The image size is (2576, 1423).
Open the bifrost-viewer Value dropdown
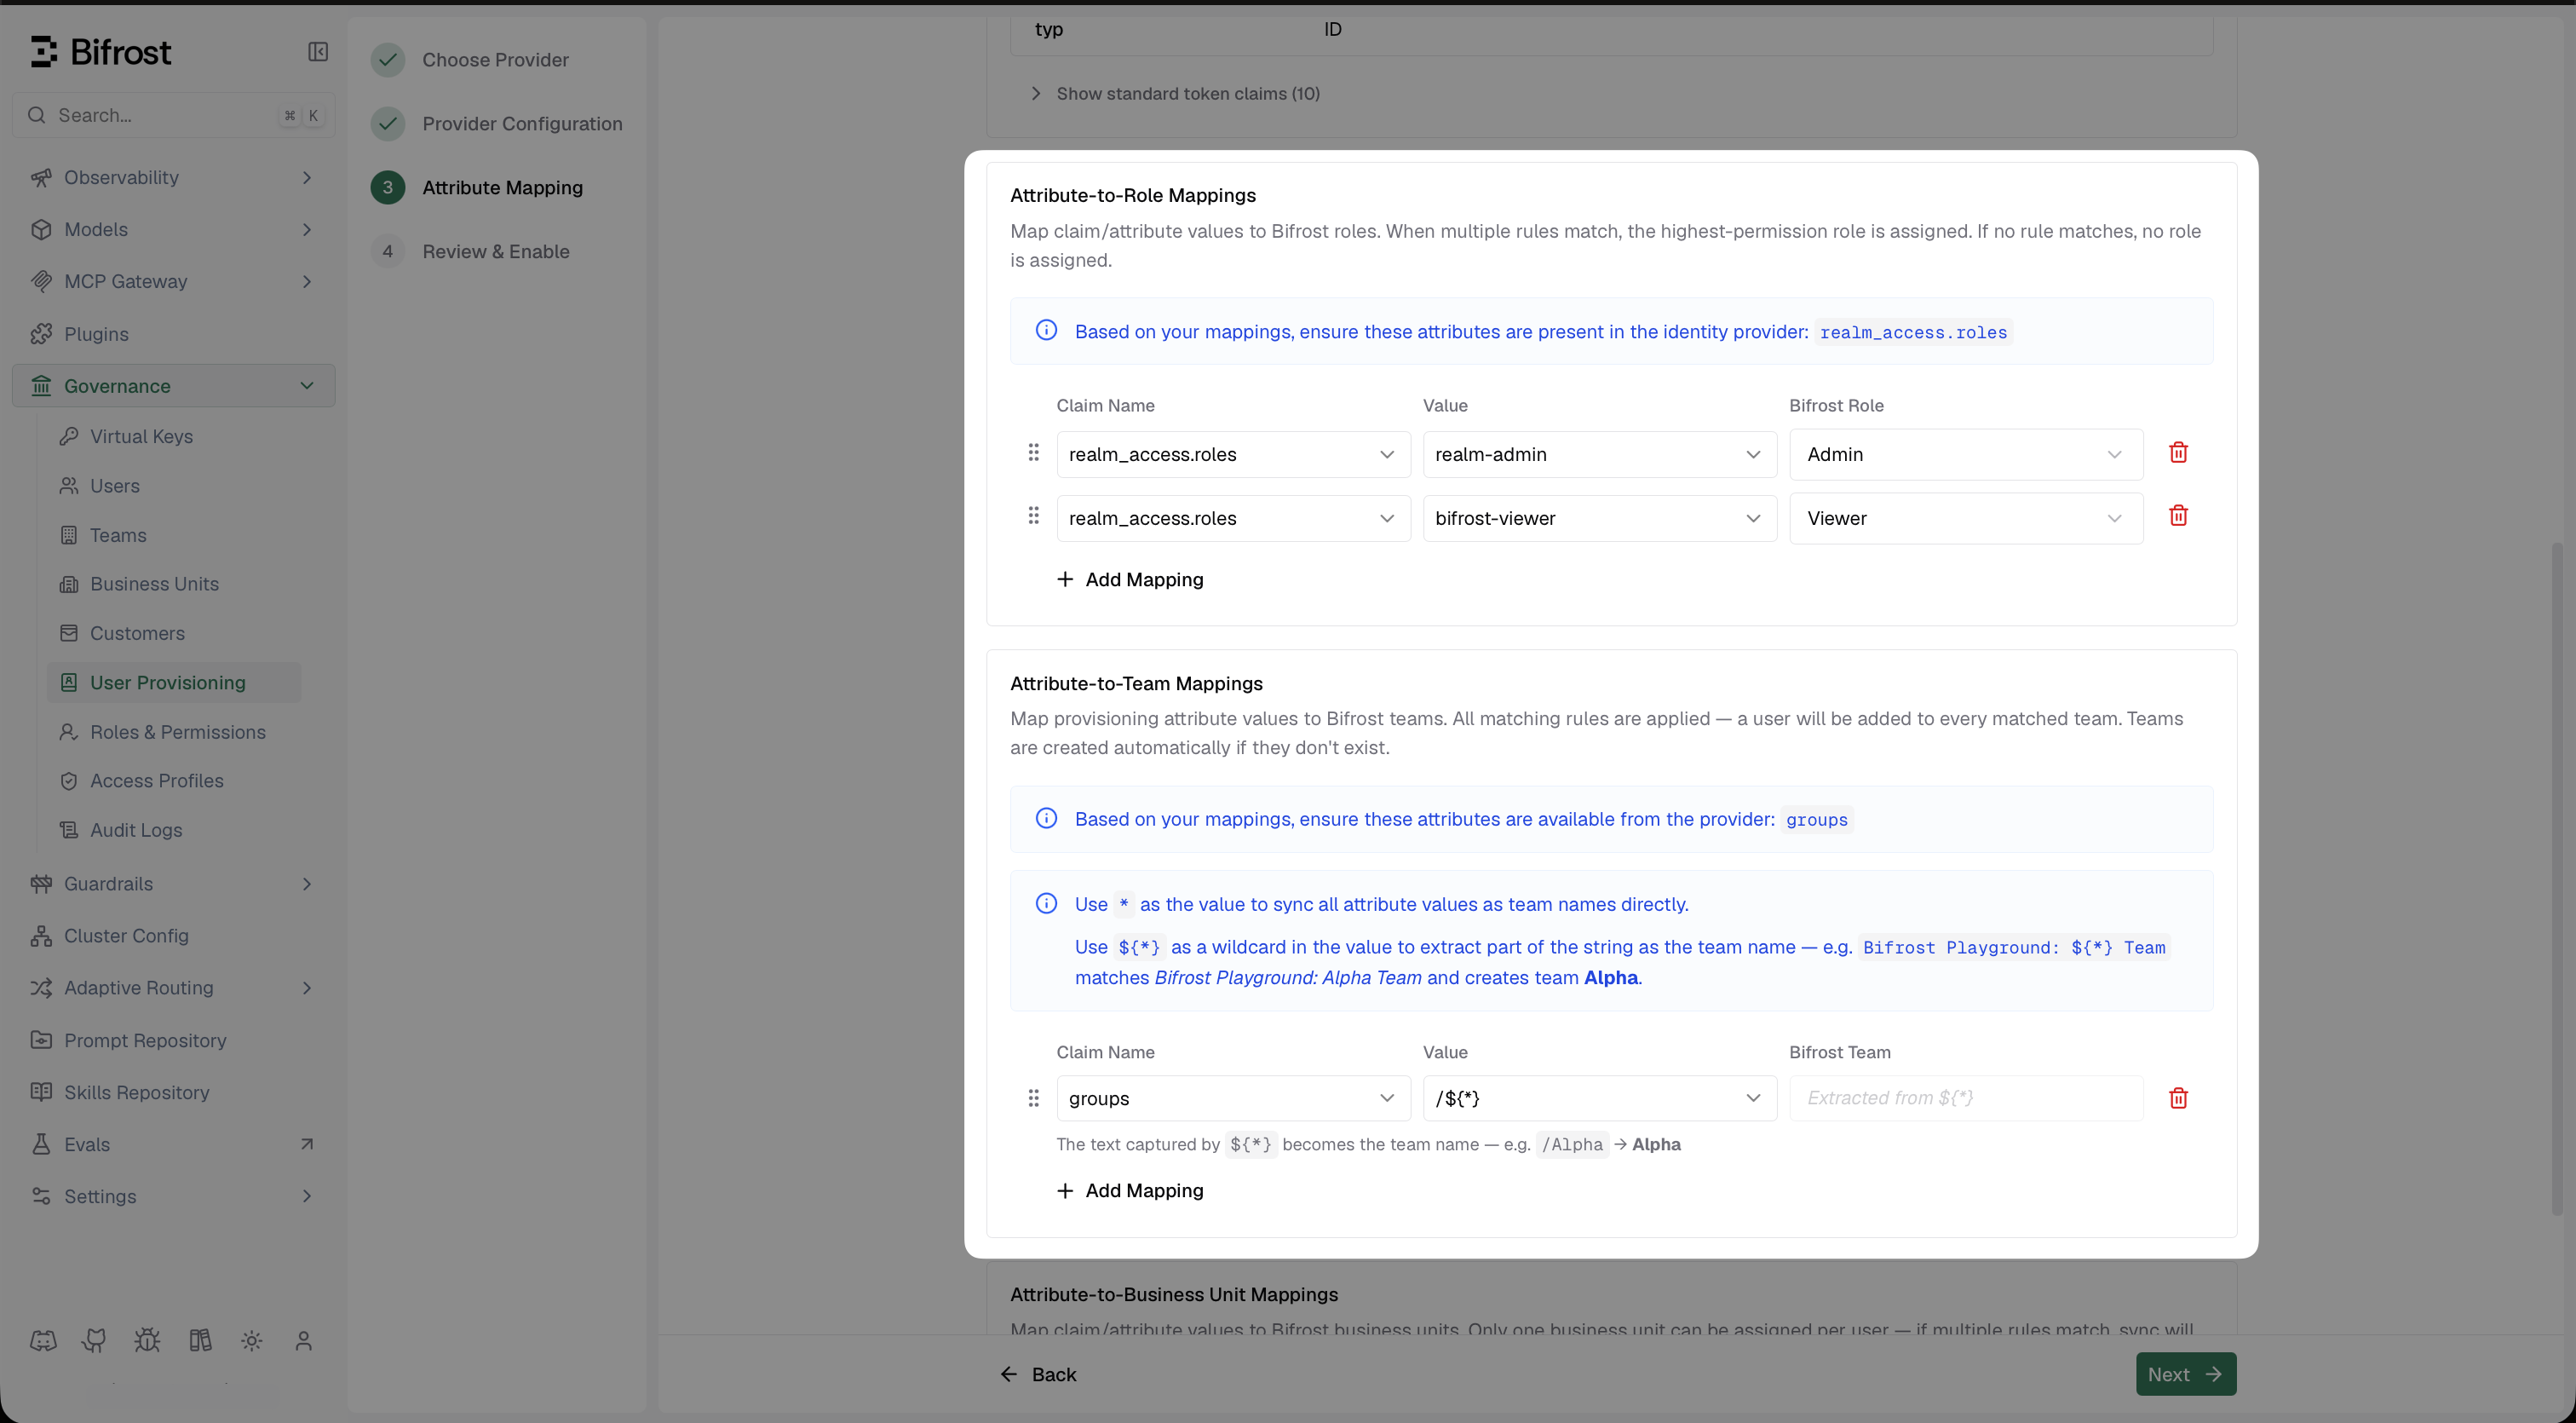click(x=1600, y=518)
